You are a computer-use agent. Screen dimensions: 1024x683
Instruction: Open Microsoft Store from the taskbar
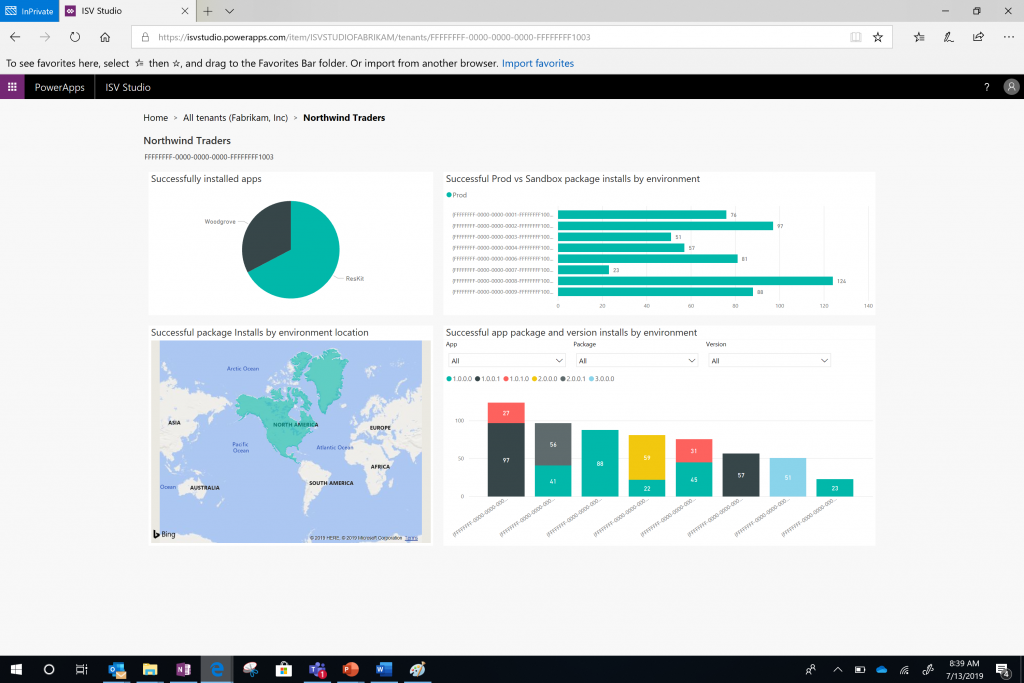pyautogui.click(x=283, y=669)
